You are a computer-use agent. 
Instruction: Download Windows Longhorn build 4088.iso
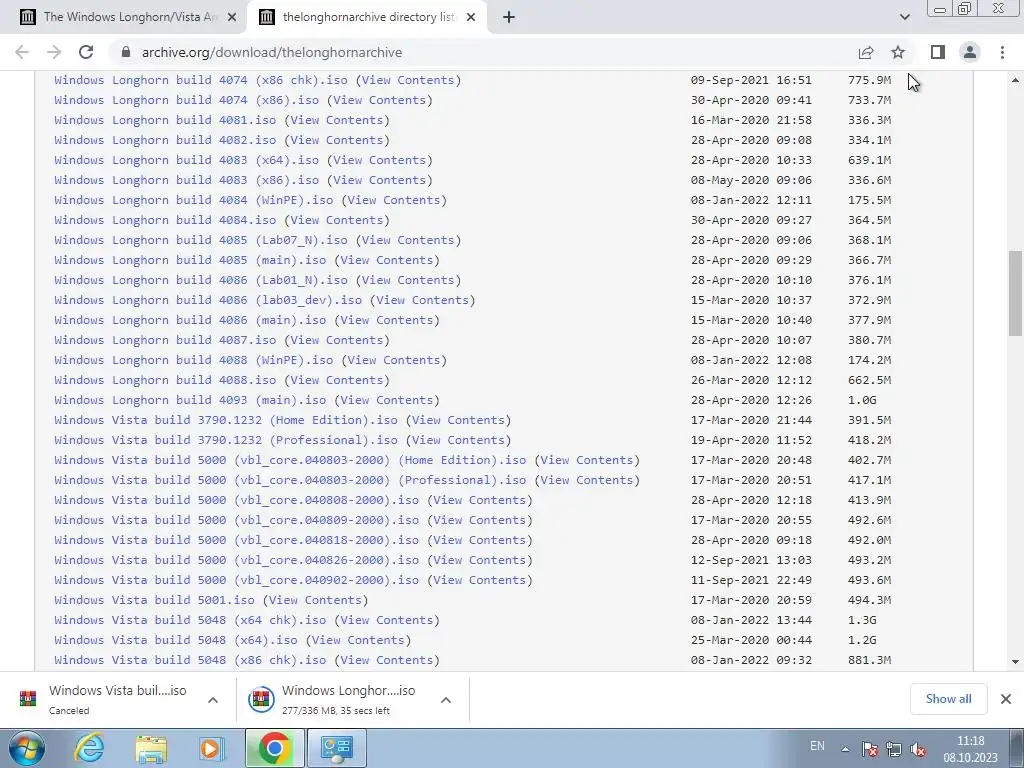[x=165, y=380]
